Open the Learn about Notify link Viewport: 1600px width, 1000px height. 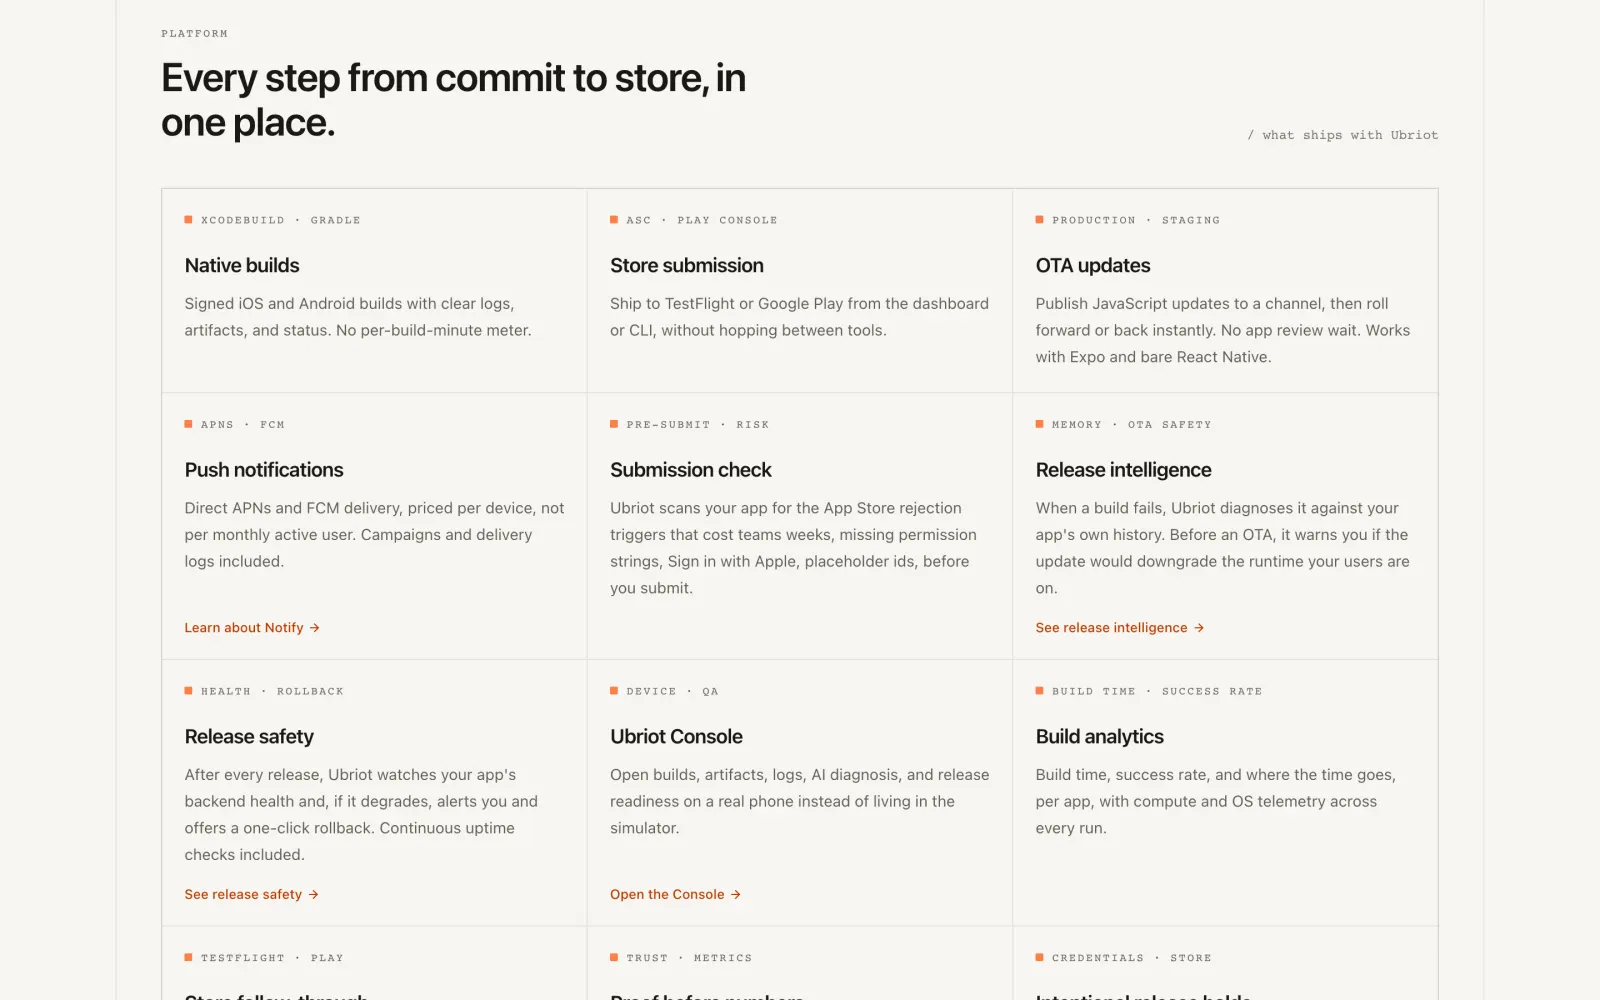pyautogui.click(x=252, y=628)
